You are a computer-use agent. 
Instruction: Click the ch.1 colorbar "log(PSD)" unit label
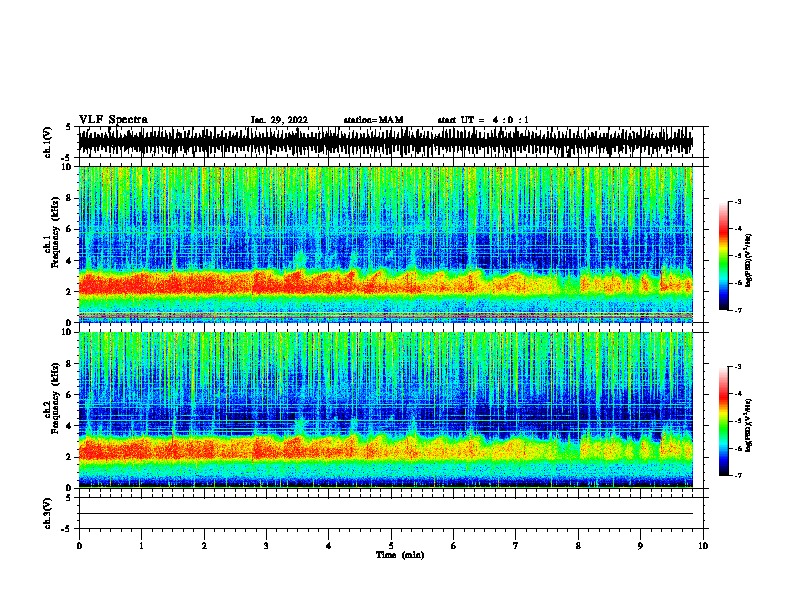(x=749, y=261)
